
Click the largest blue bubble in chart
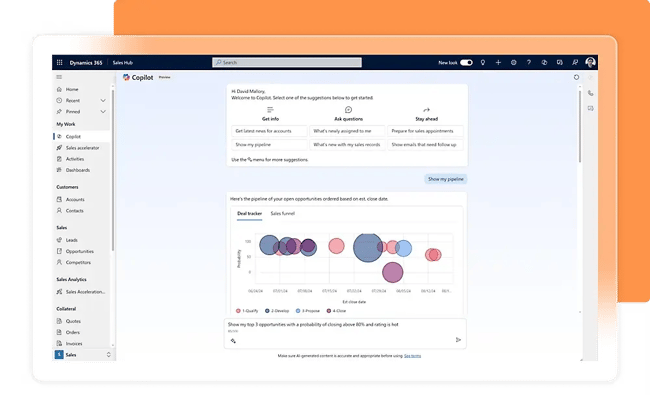pyautogui.click(x=368, y=247)
